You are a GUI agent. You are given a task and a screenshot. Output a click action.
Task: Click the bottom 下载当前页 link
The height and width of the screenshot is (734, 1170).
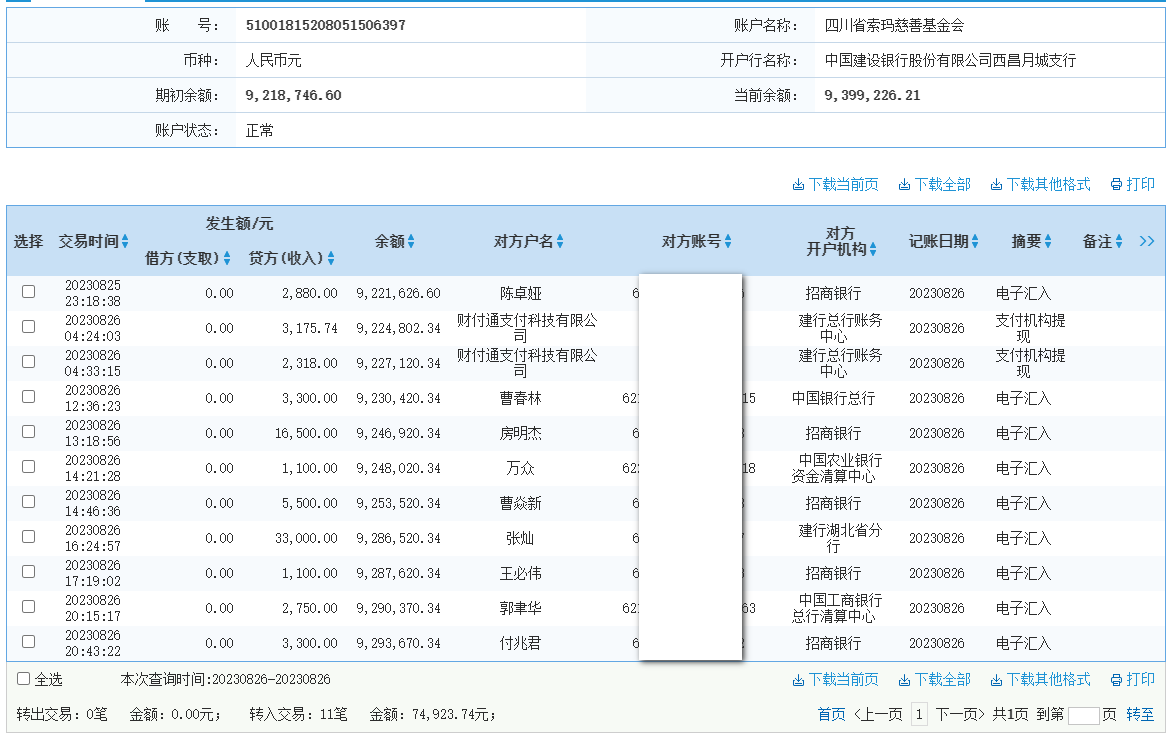[x=835, y=680]
